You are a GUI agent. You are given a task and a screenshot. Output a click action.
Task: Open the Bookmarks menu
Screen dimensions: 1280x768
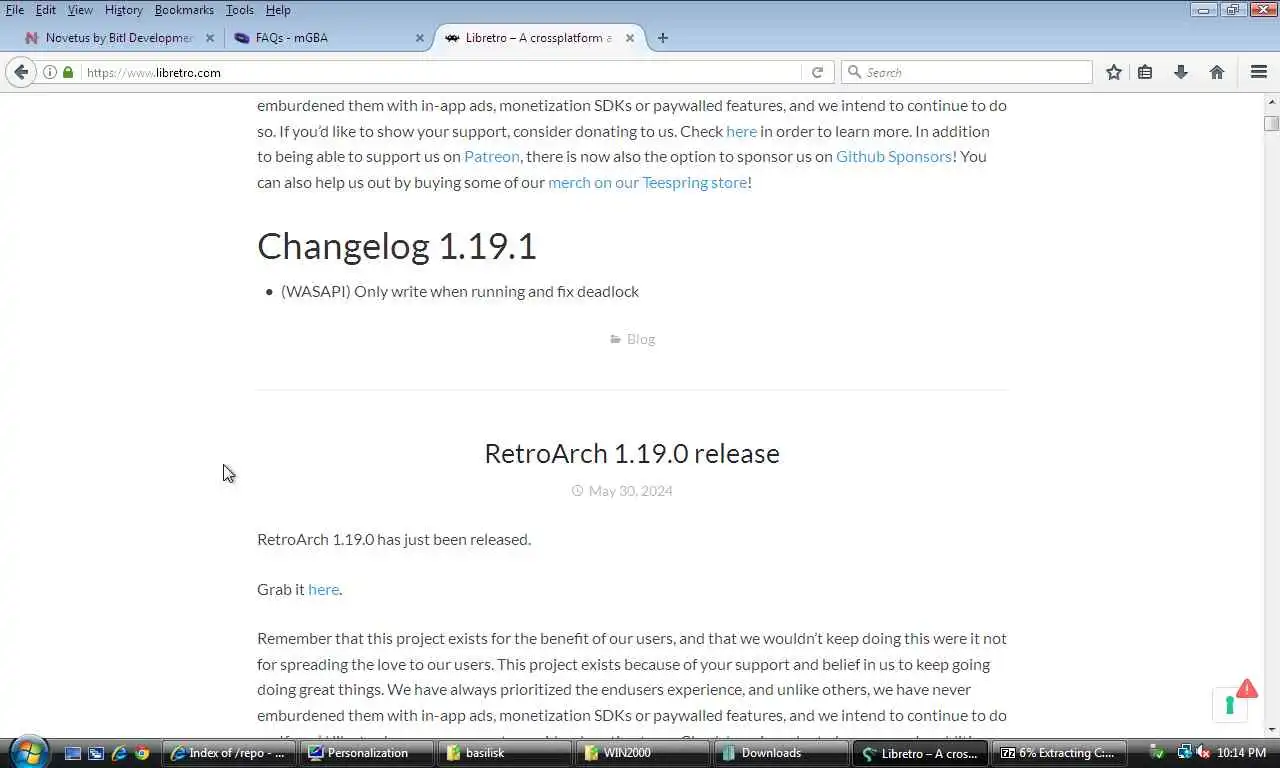(184, 10)
